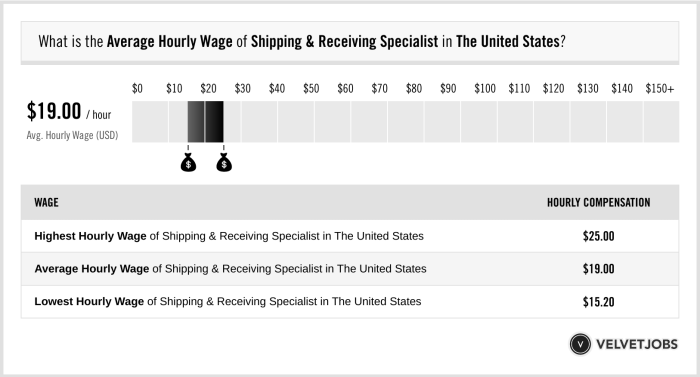Click the HOURLY COMPENSATION column header
This screenshot has width=700, height=377.
pyautogui.click(x=599, y=202)
